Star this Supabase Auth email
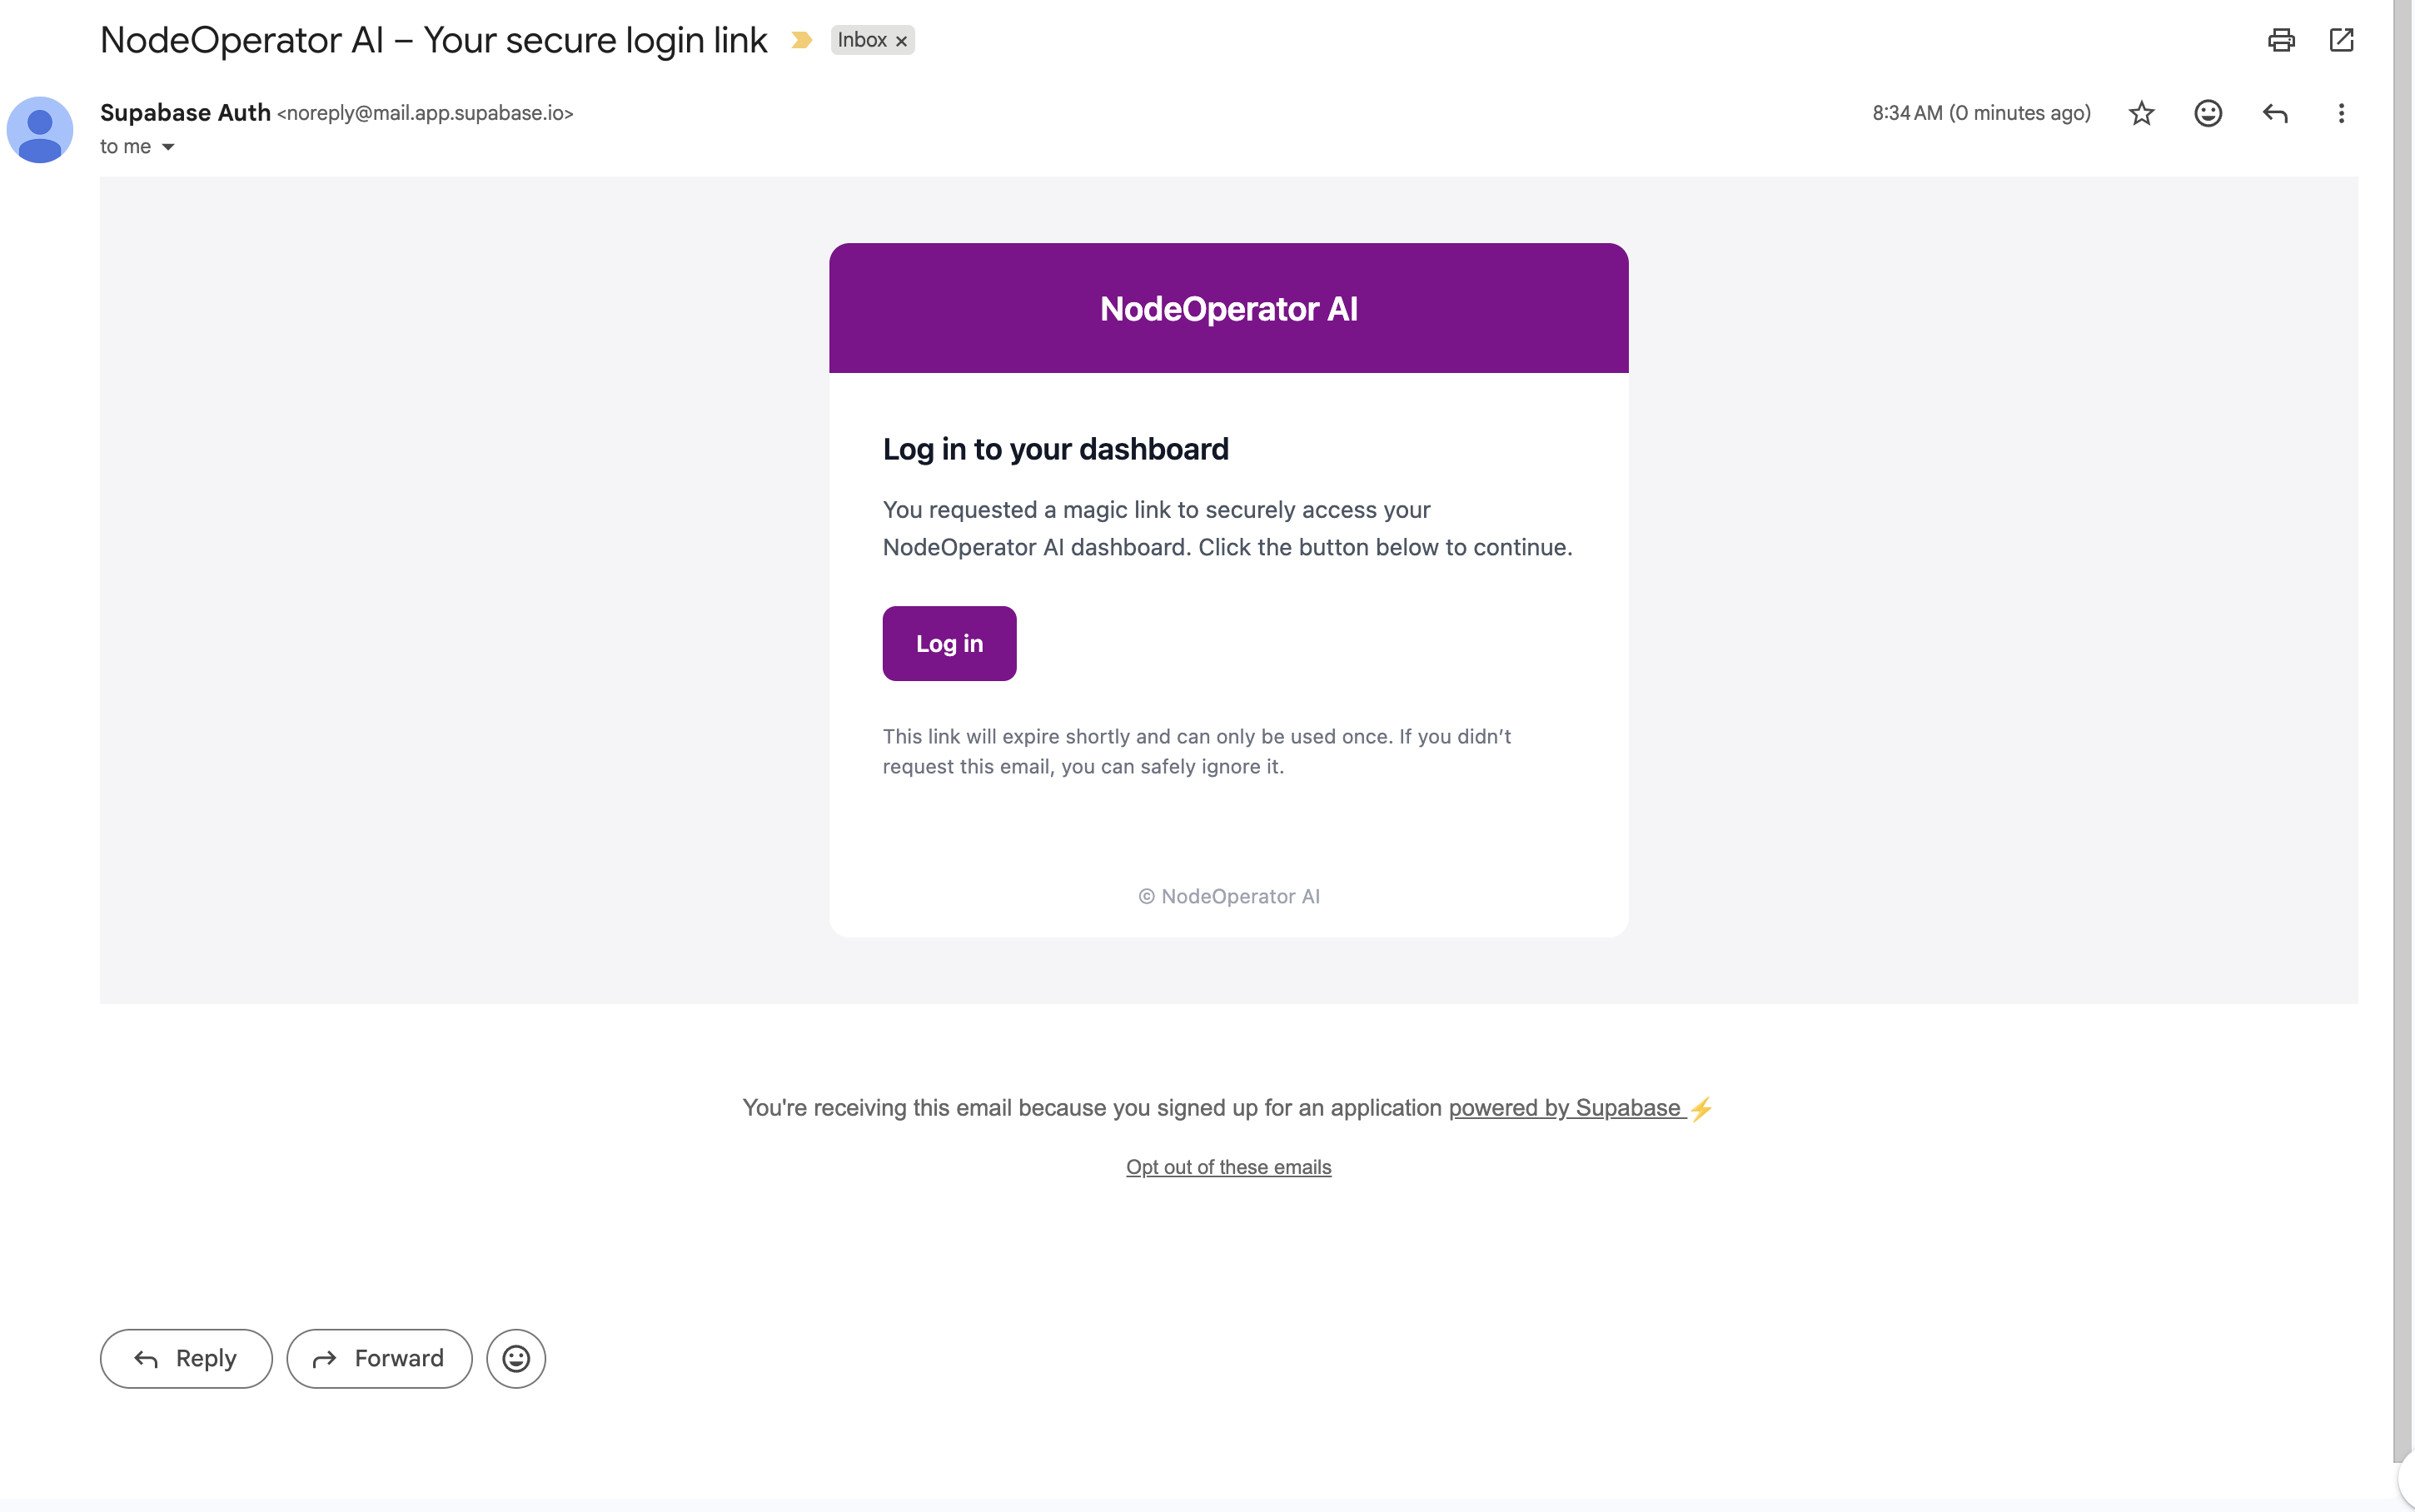This screenshot has width=2415, height=1512. (x=2141, y=113)
